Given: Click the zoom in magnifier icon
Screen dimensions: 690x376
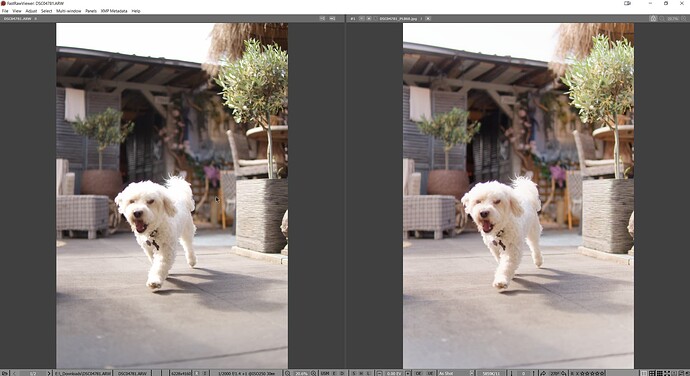Looking at the screenshot, I should [314, 373].
